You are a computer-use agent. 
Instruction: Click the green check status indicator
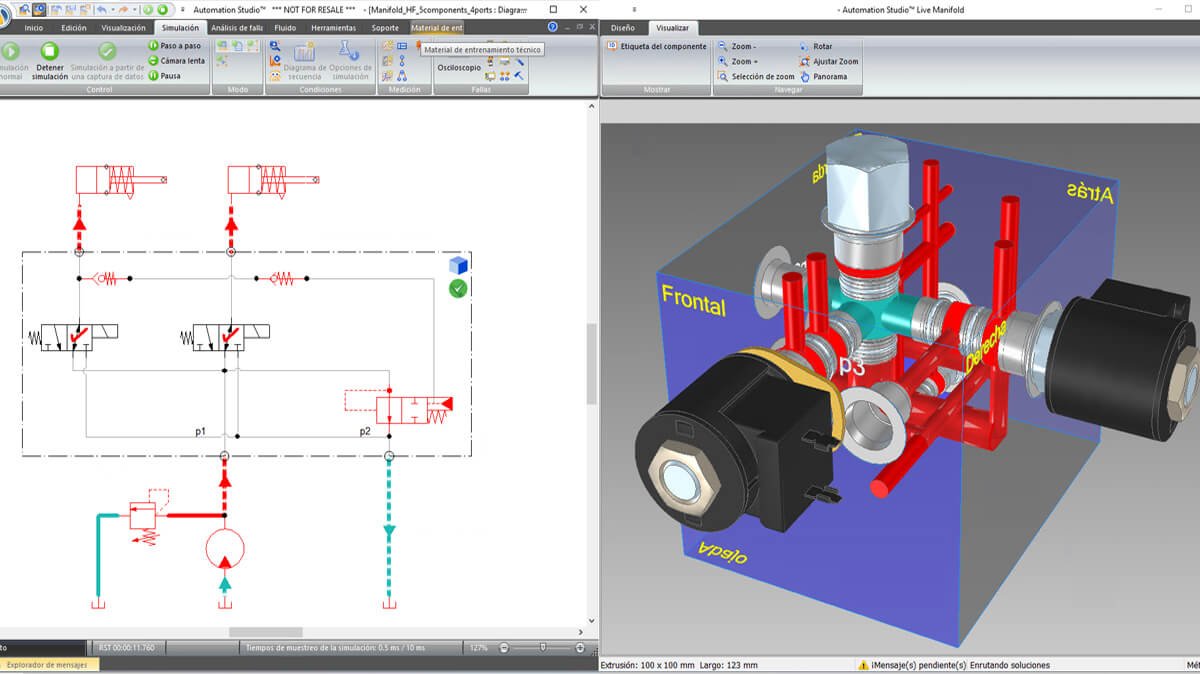coord(458,288)
